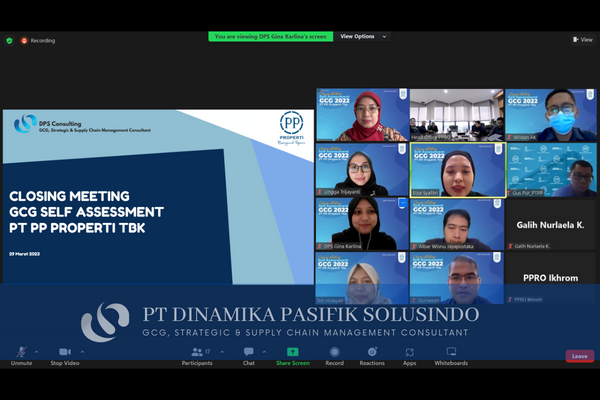Click the screen-sharing notification banner

click(x=271, y=36)
